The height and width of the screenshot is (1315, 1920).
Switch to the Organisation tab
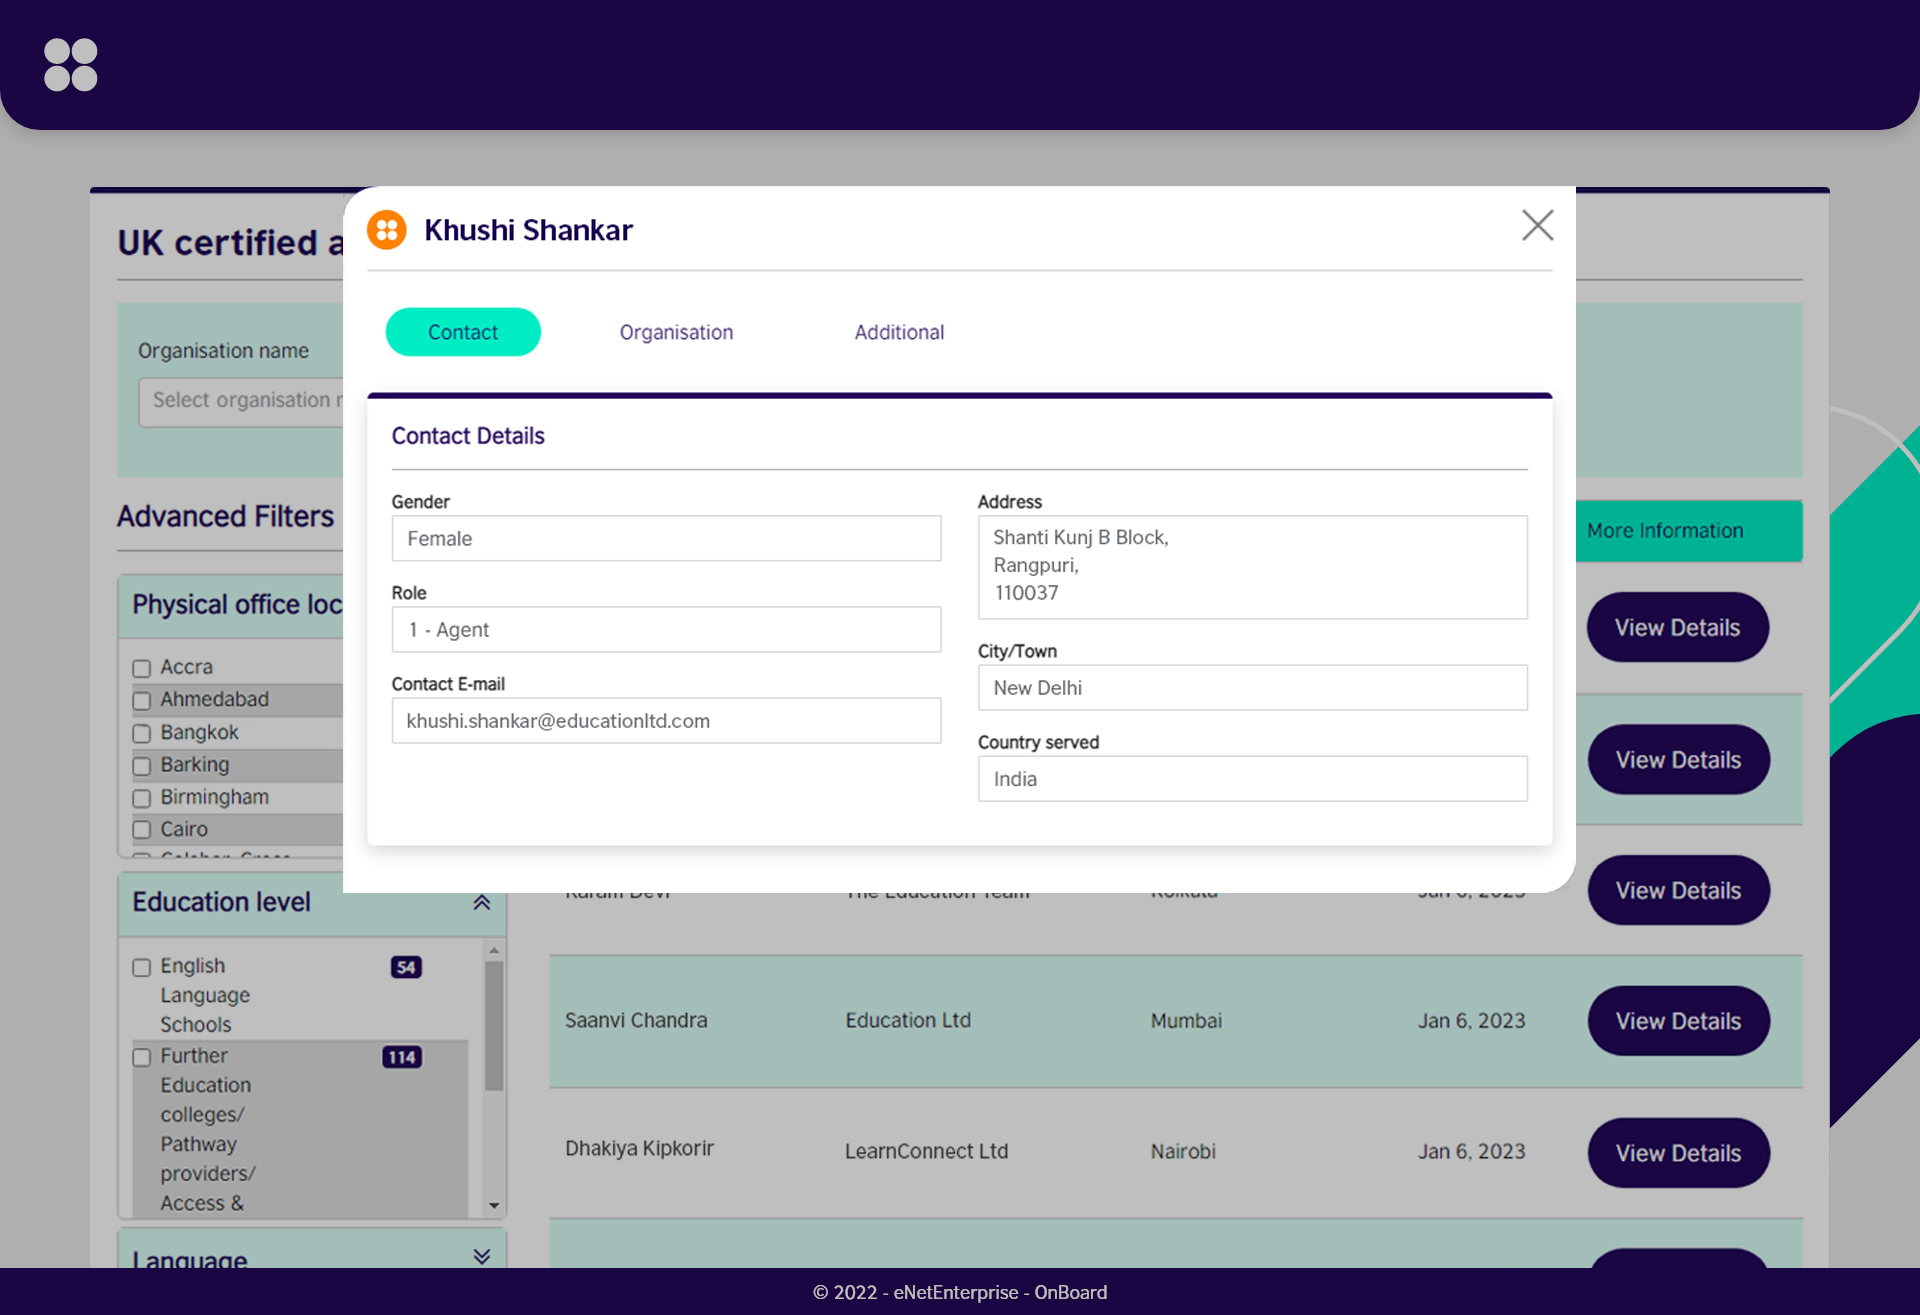point(676,331)
